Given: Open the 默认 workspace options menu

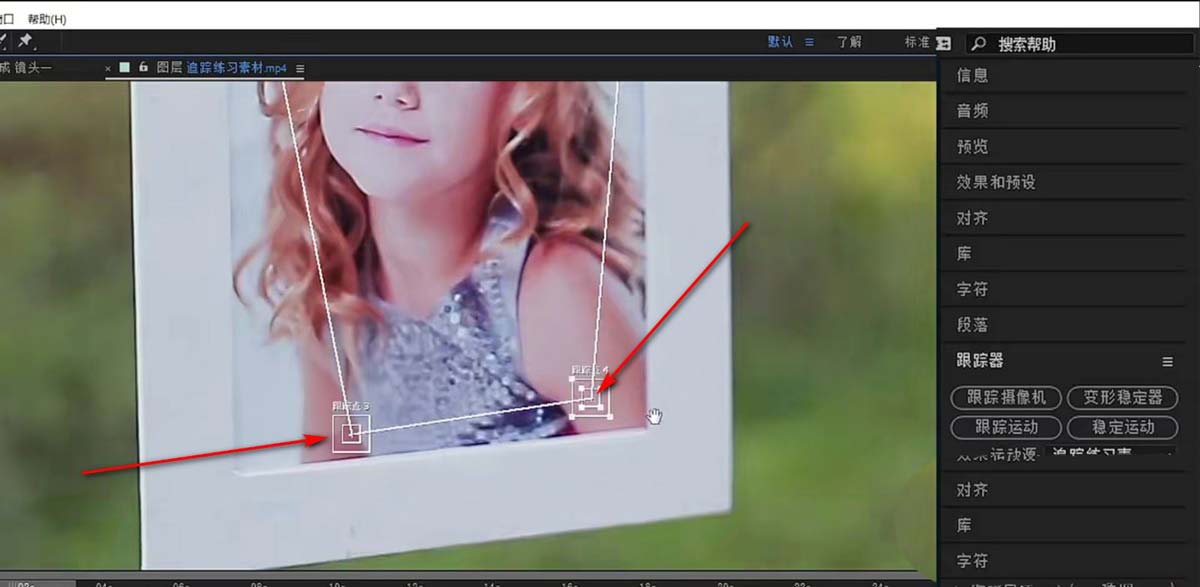Looking at the screenshot, I should 809,42.
